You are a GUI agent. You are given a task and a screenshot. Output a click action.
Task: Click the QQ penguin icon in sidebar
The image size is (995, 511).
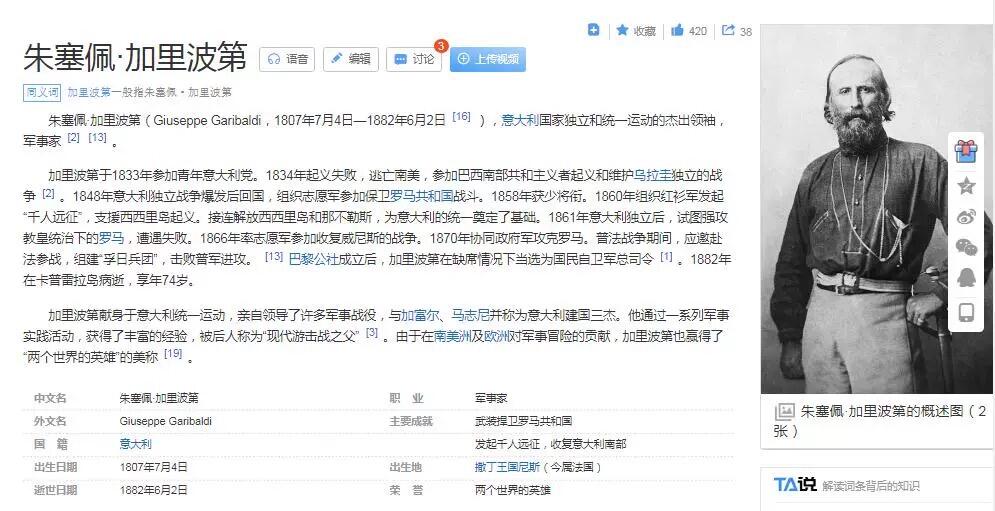point(965,279)
